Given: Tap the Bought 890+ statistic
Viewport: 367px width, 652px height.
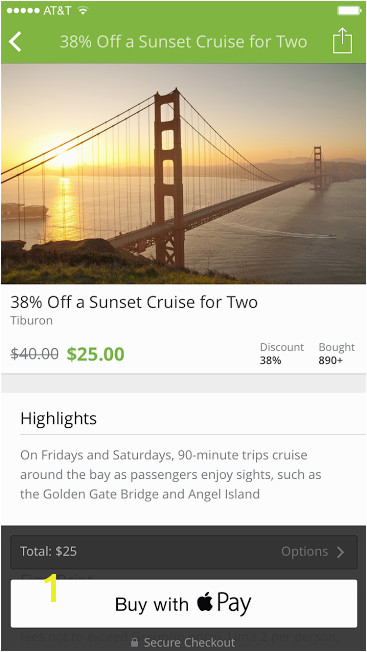Looking at the screenshot, I should coord(337,353).
